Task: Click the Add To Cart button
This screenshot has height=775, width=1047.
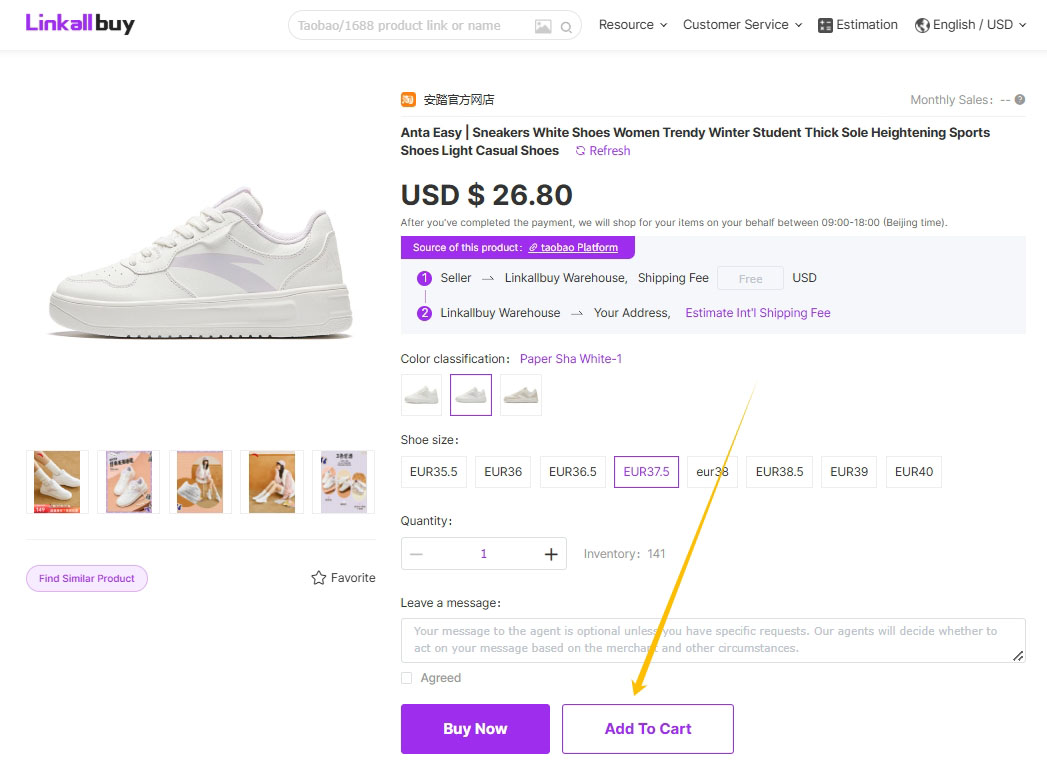Action: [x=648, y=729]
